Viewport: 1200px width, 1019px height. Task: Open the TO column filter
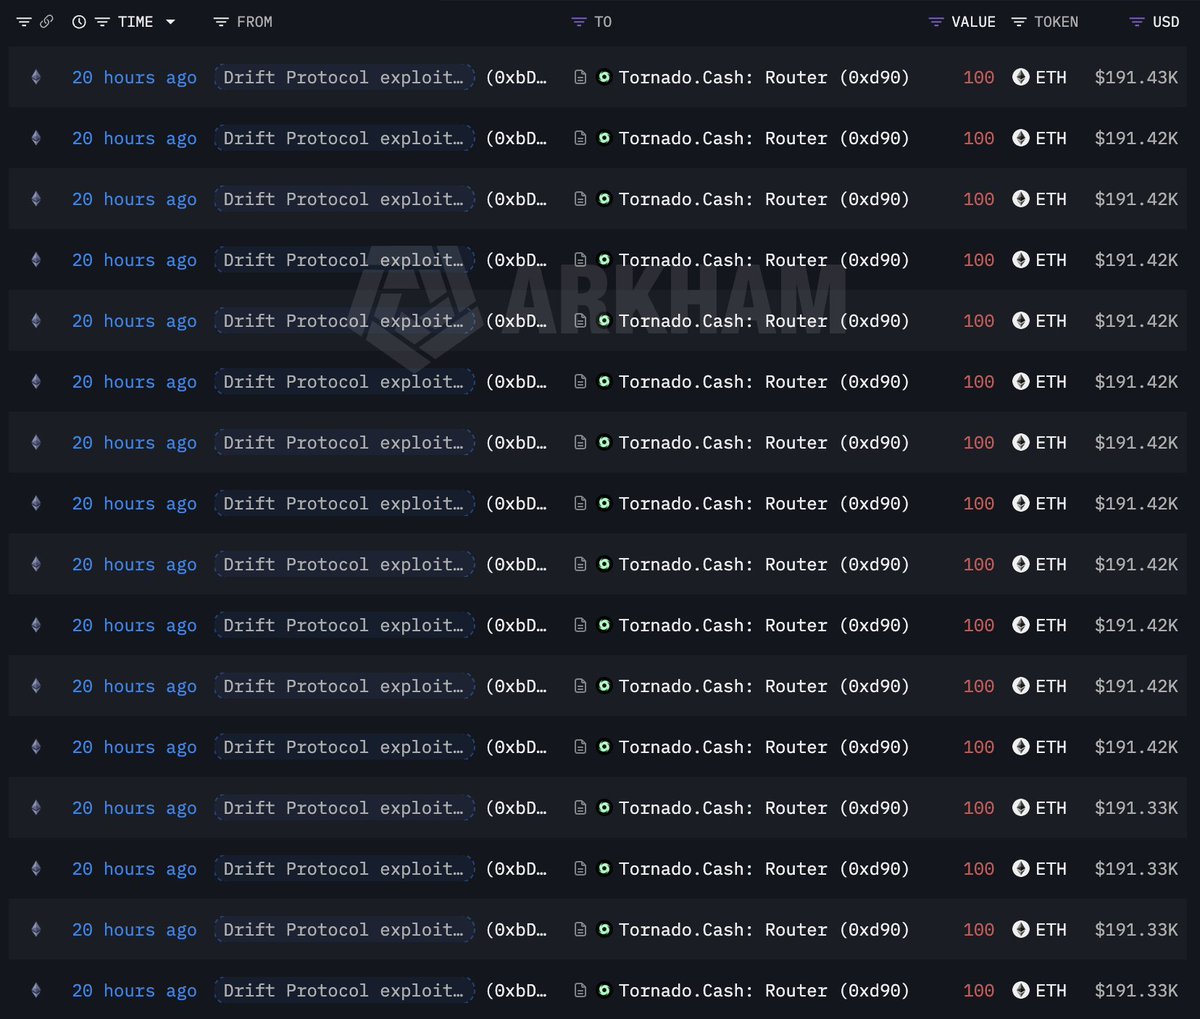pos(579,21)
